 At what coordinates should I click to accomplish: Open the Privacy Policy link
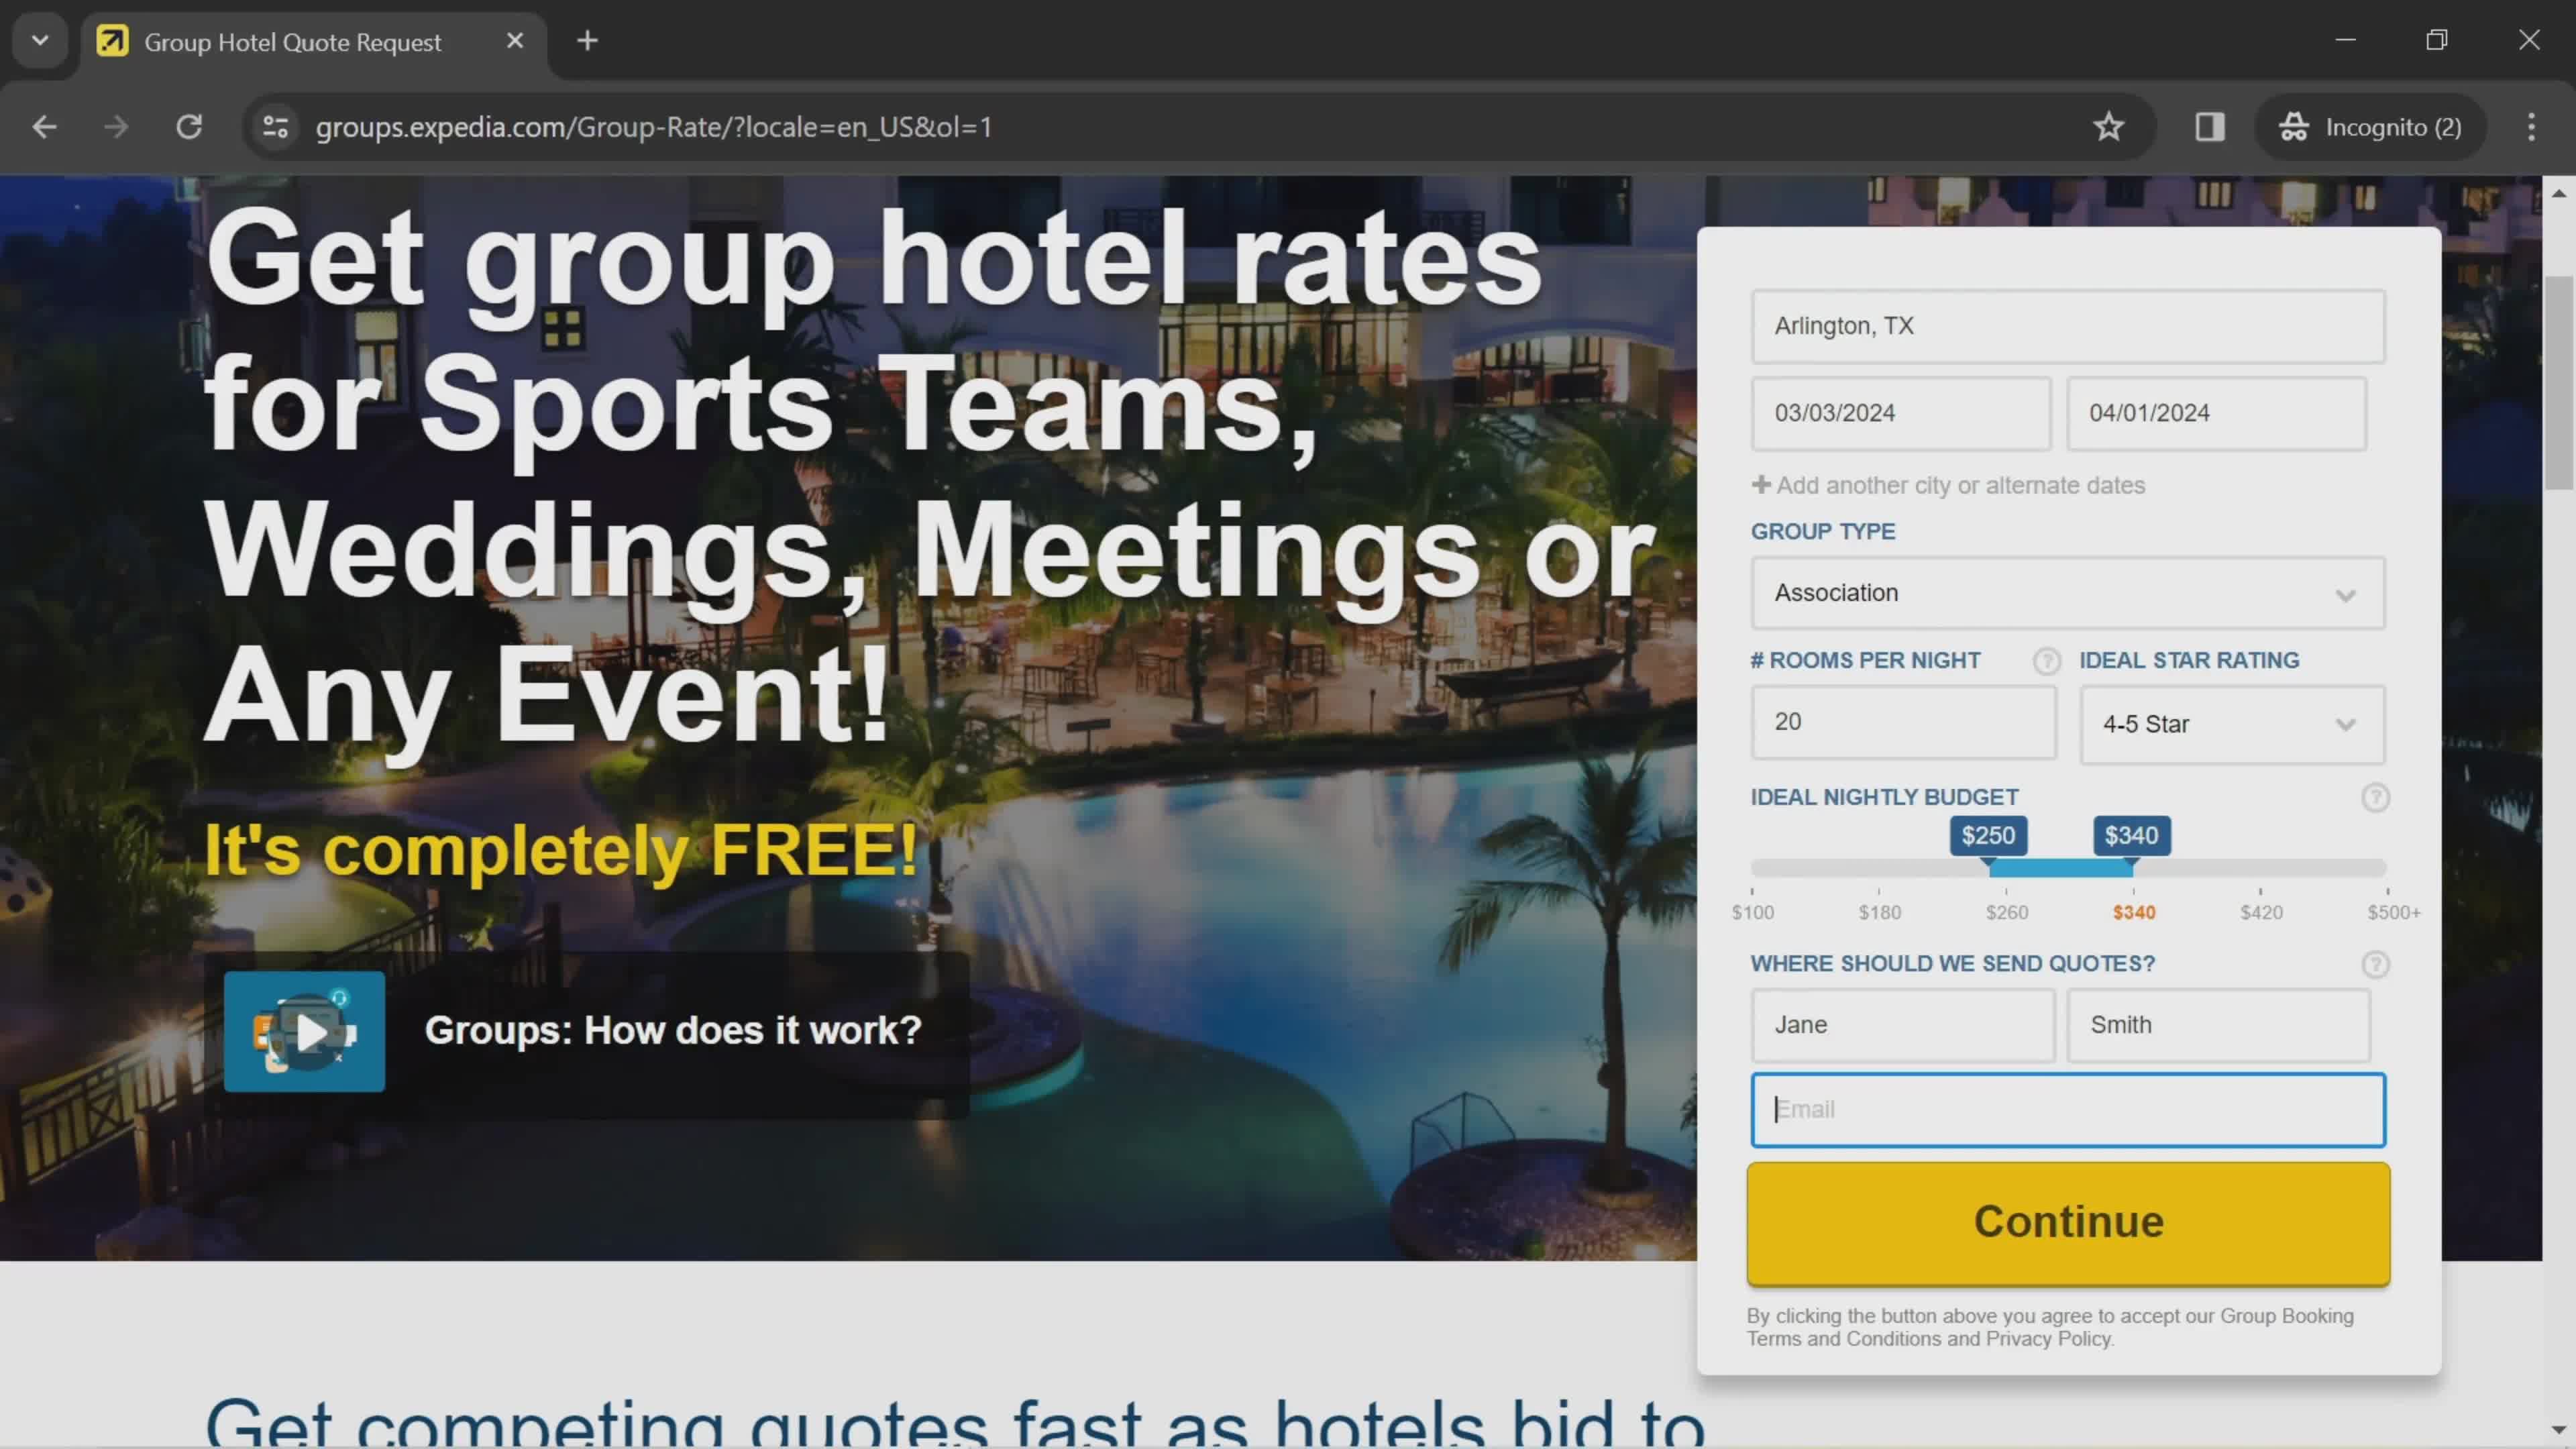coord(2048,1339)
